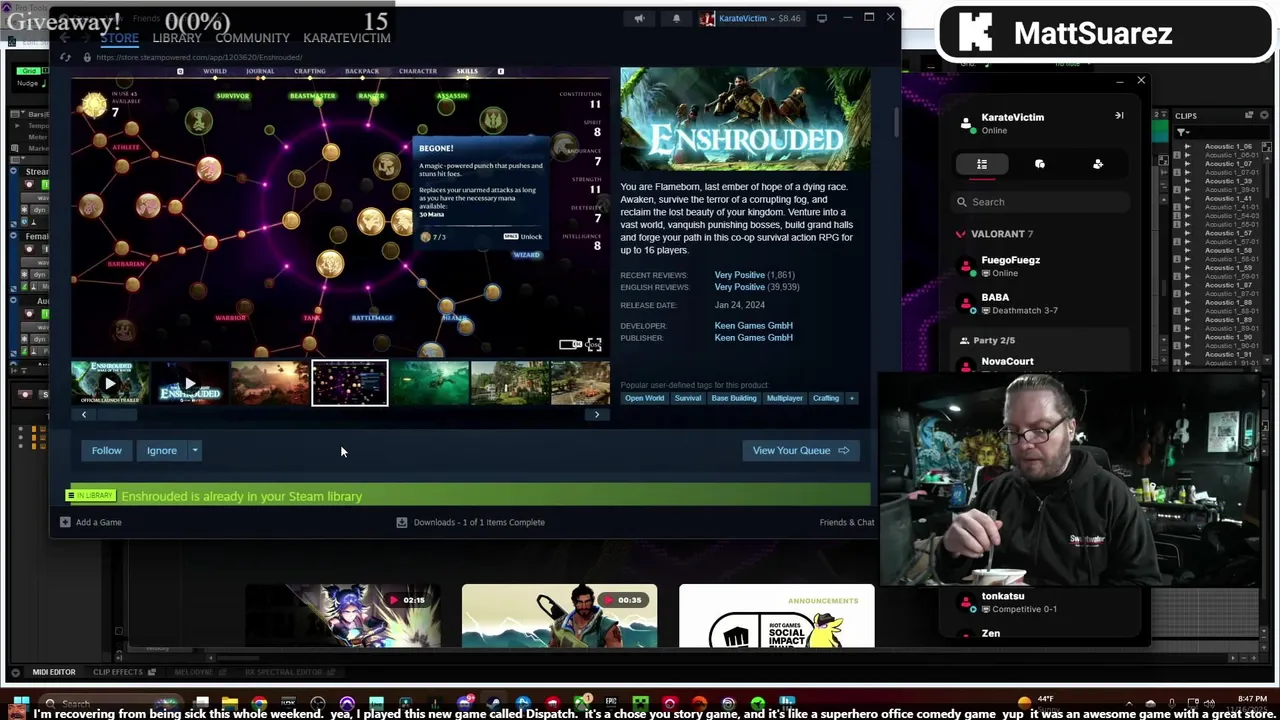1280x720 pixels.
Task: Select the sunset landscape screenshot thumbnail
Action: point(270,384)
